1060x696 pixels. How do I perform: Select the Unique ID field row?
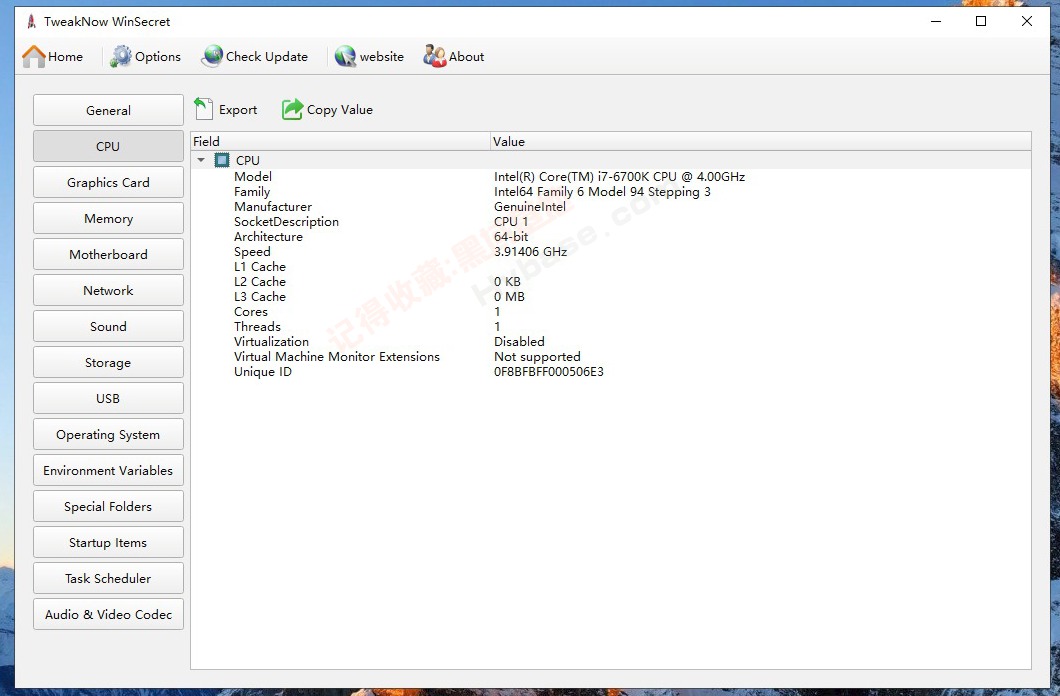[611, 372]
